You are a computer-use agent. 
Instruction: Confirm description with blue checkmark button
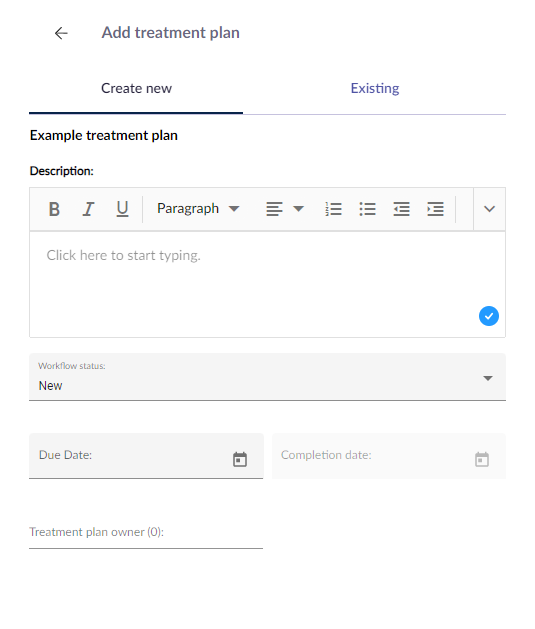(489, 316)
